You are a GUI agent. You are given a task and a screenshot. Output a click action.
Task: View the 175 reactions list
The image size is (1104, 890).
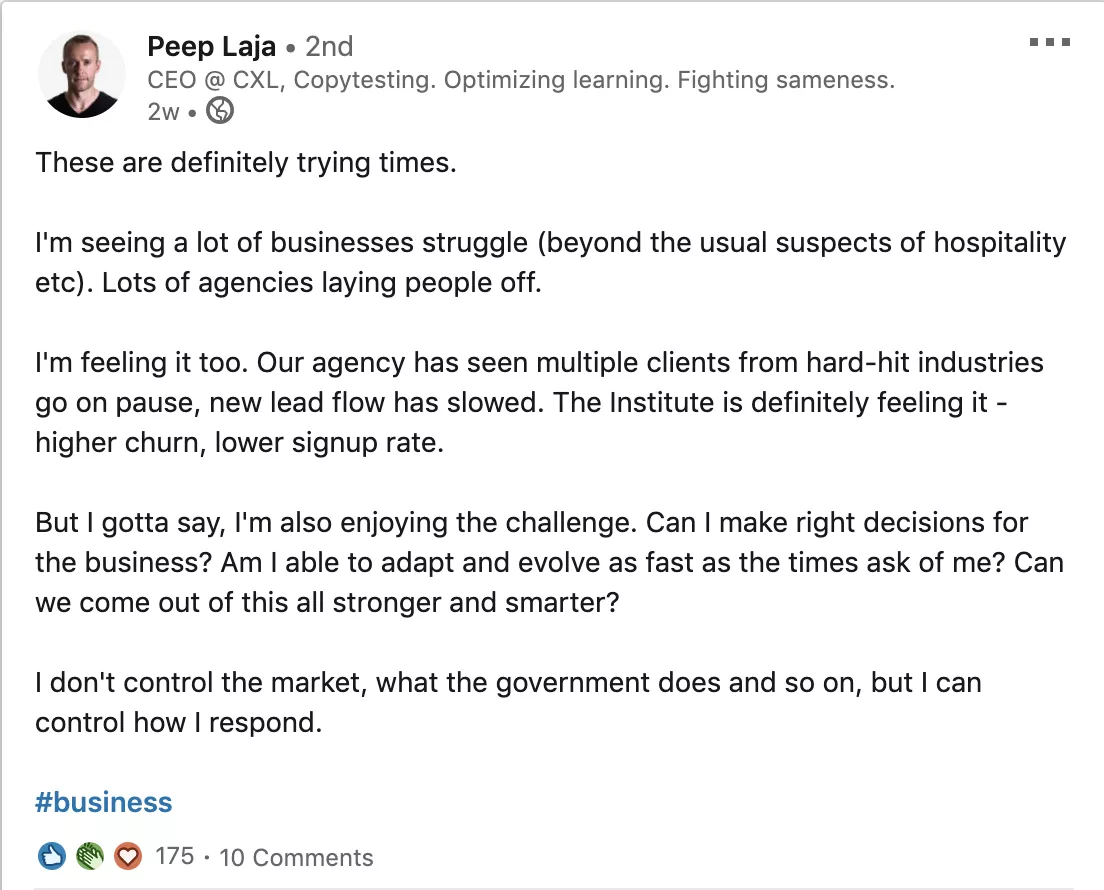(x=174, y=856)
